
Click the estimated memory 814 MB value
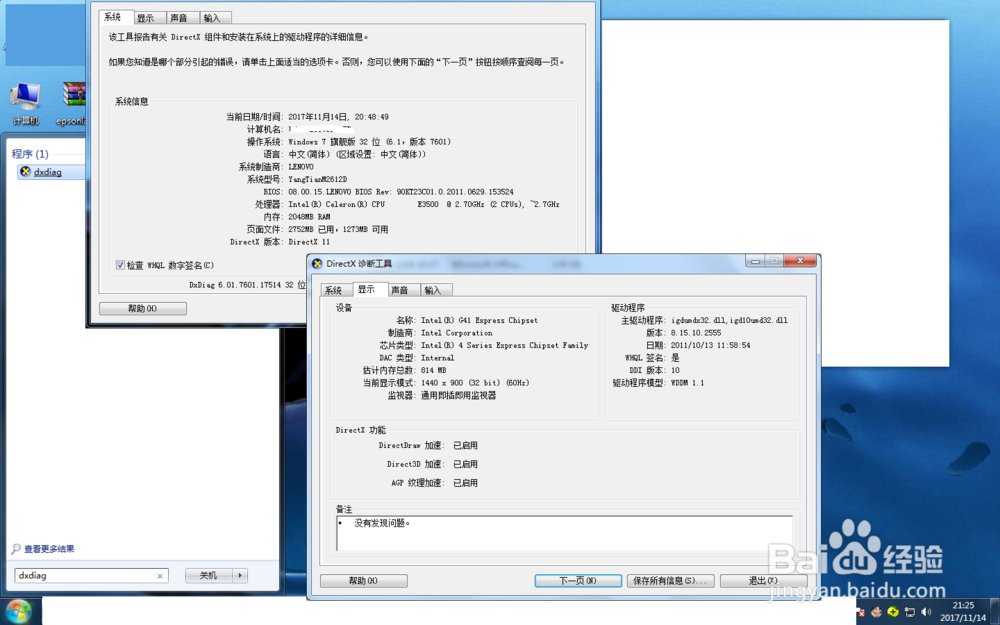434,371
